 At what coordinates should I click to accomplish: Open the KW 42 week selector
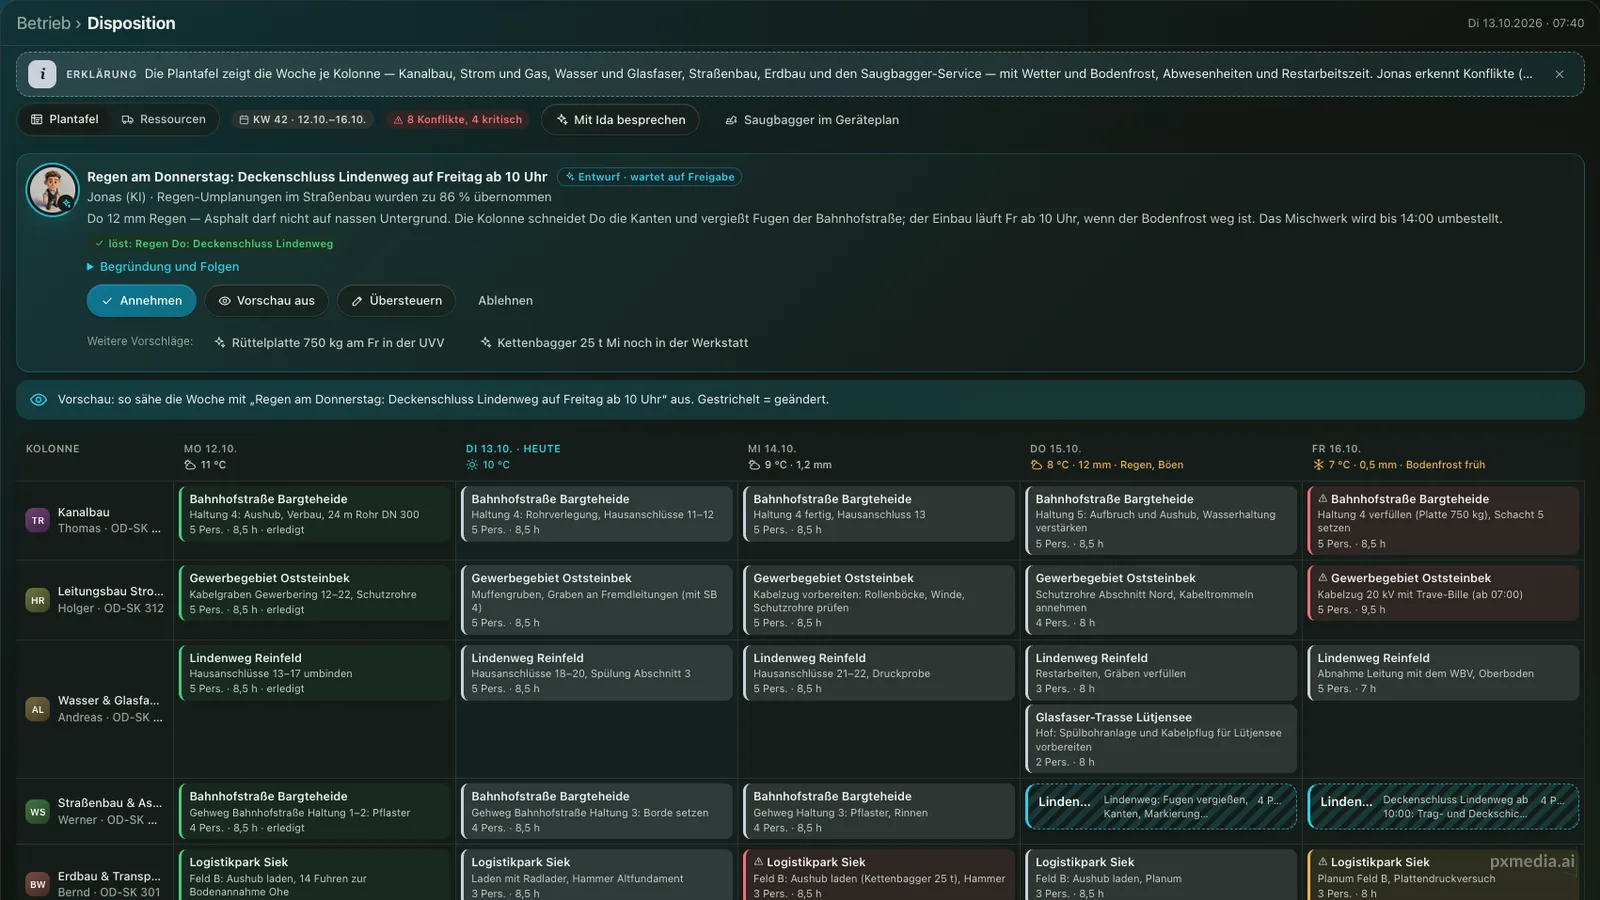[x=303, y=119]
